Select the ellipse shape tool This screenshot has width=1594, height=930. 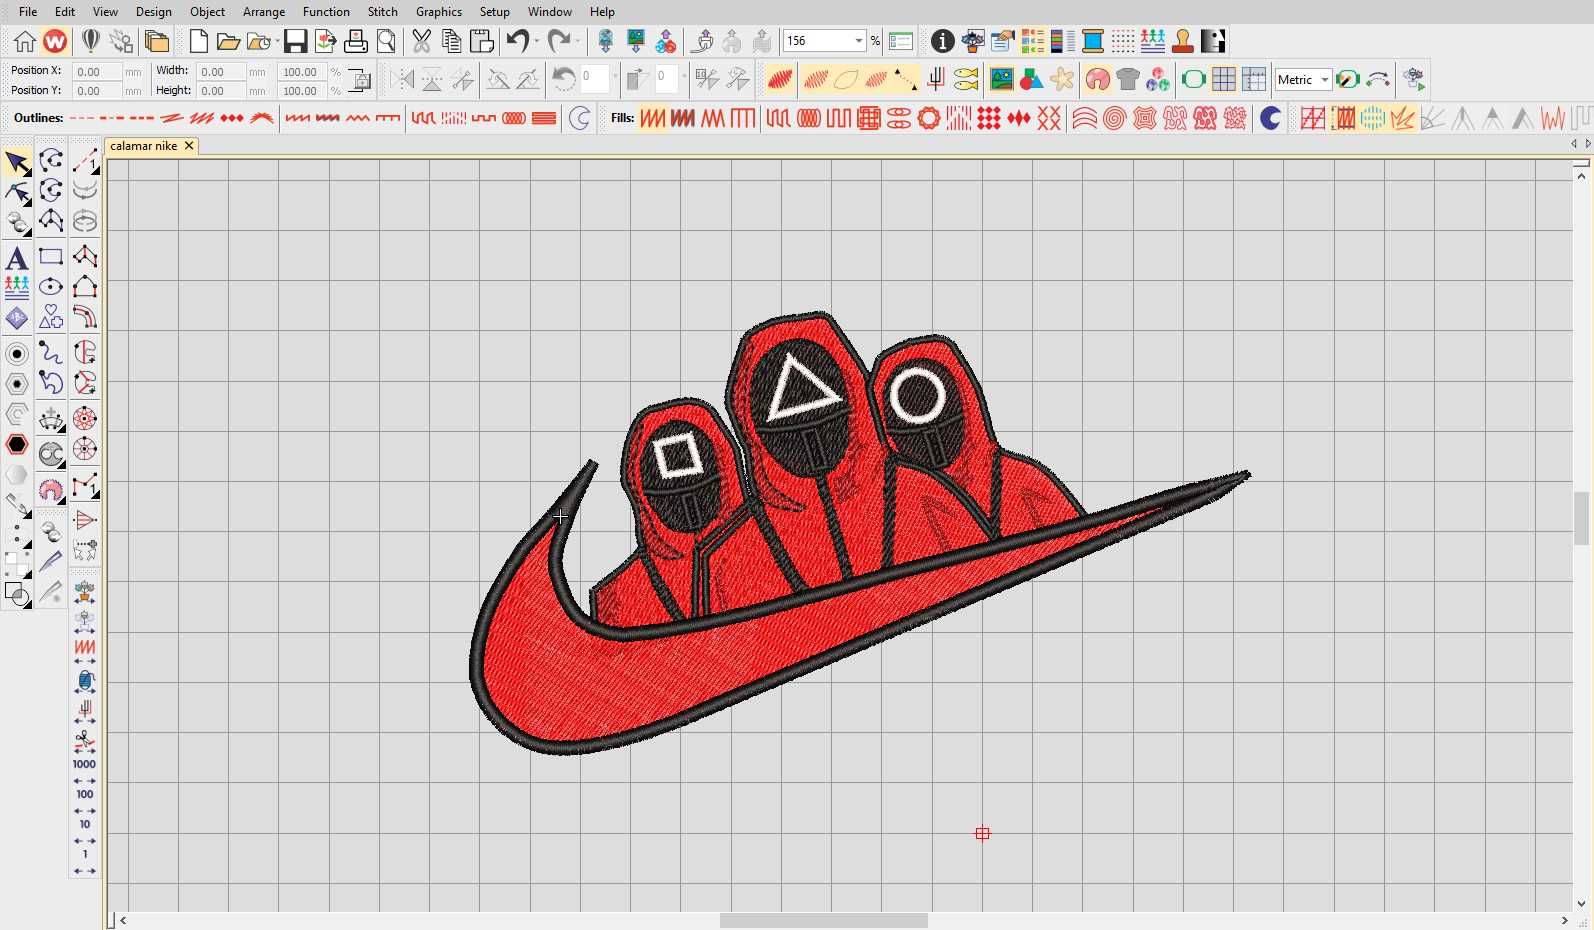click(51, 287)
